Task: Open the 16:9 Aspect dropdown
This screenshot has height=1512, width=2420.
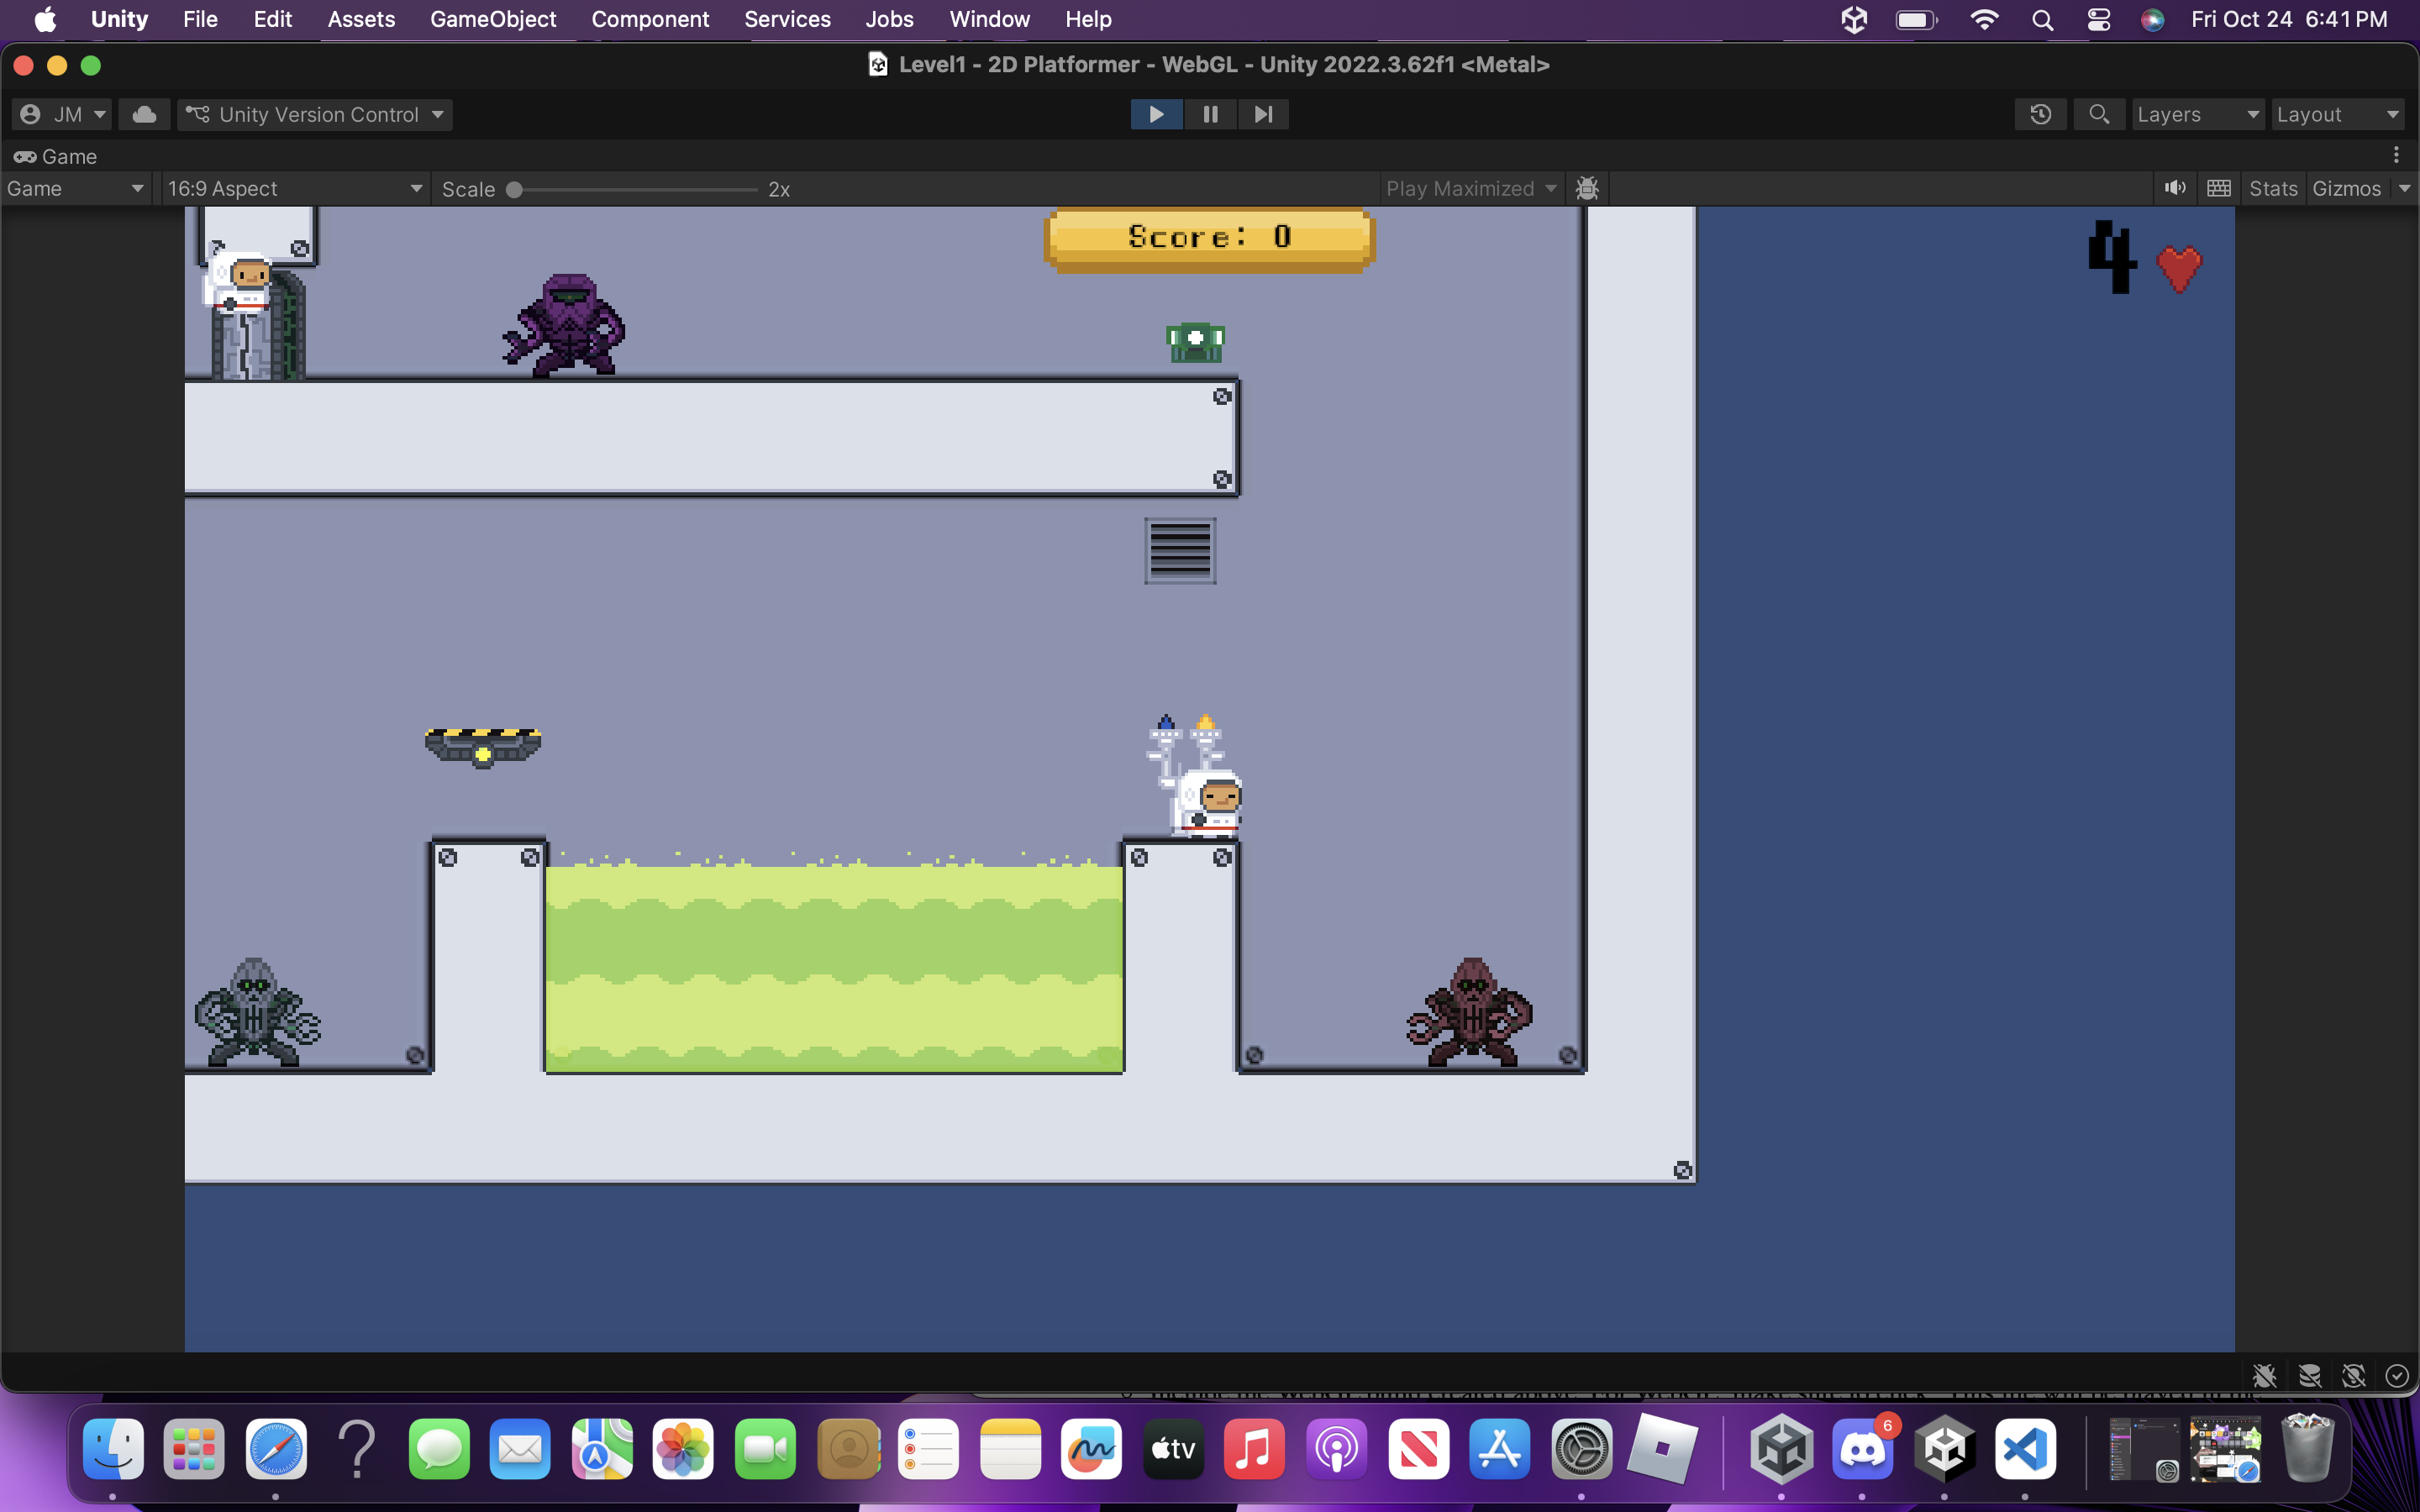Action: (x=294, y=188)
